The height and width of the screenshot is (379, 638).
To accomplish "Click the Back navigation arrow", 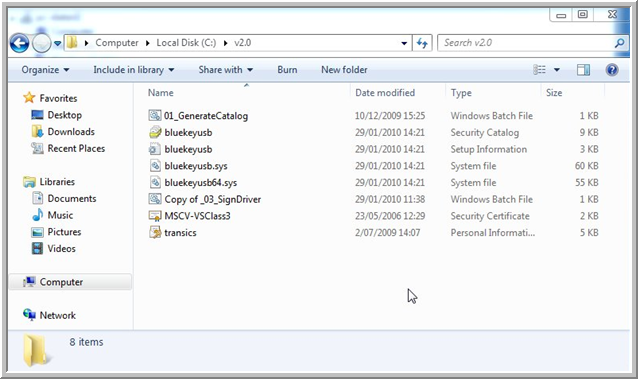I will (x=19, y=43).
